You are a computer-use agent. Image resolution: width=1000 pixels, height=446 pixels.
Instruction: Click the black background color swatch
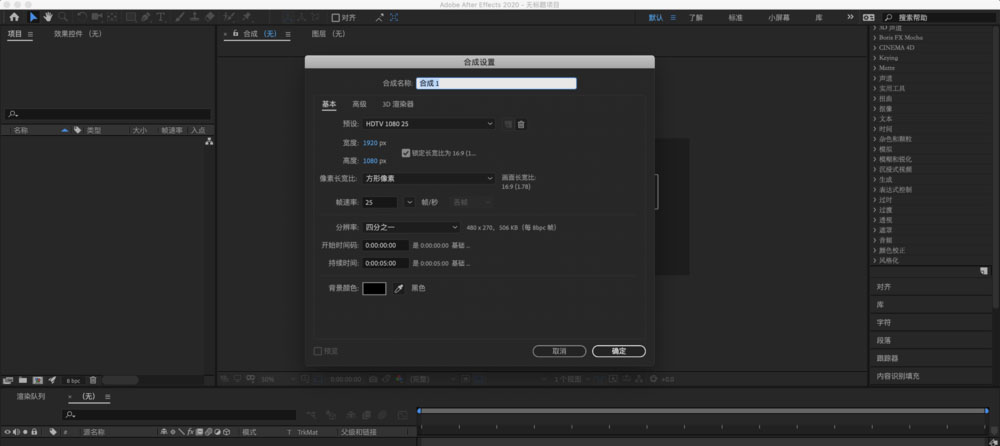coord(374,288)
